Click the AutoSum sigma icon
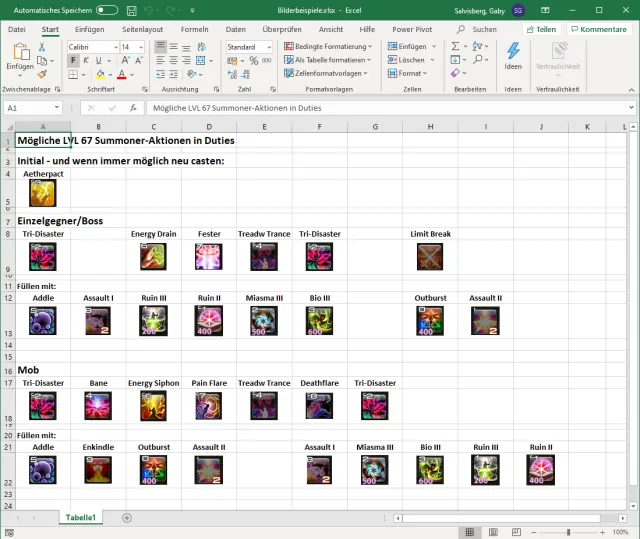Screen dimensions: 640x539 click(x=454, y=47)
